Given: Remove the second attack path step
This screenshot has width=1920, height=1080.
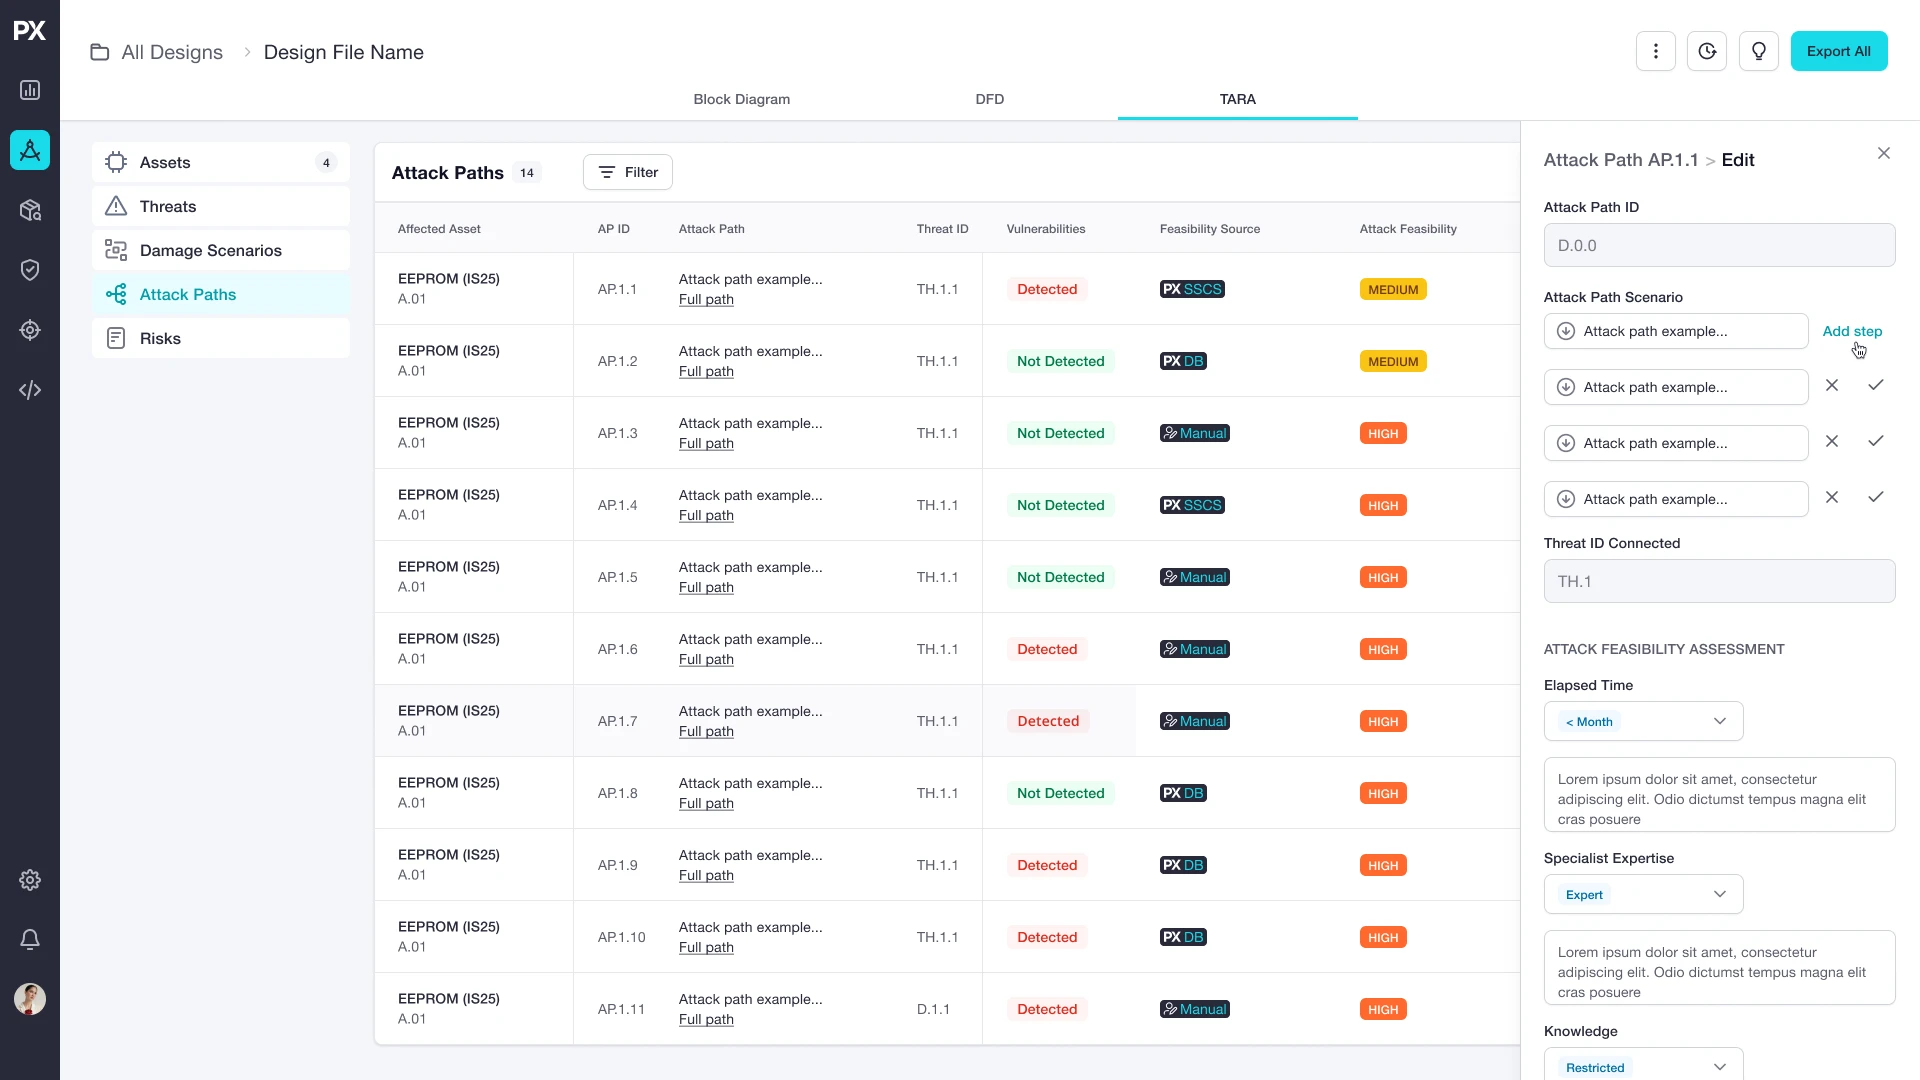Looking at the screenshot, I should coord(1832,385).
